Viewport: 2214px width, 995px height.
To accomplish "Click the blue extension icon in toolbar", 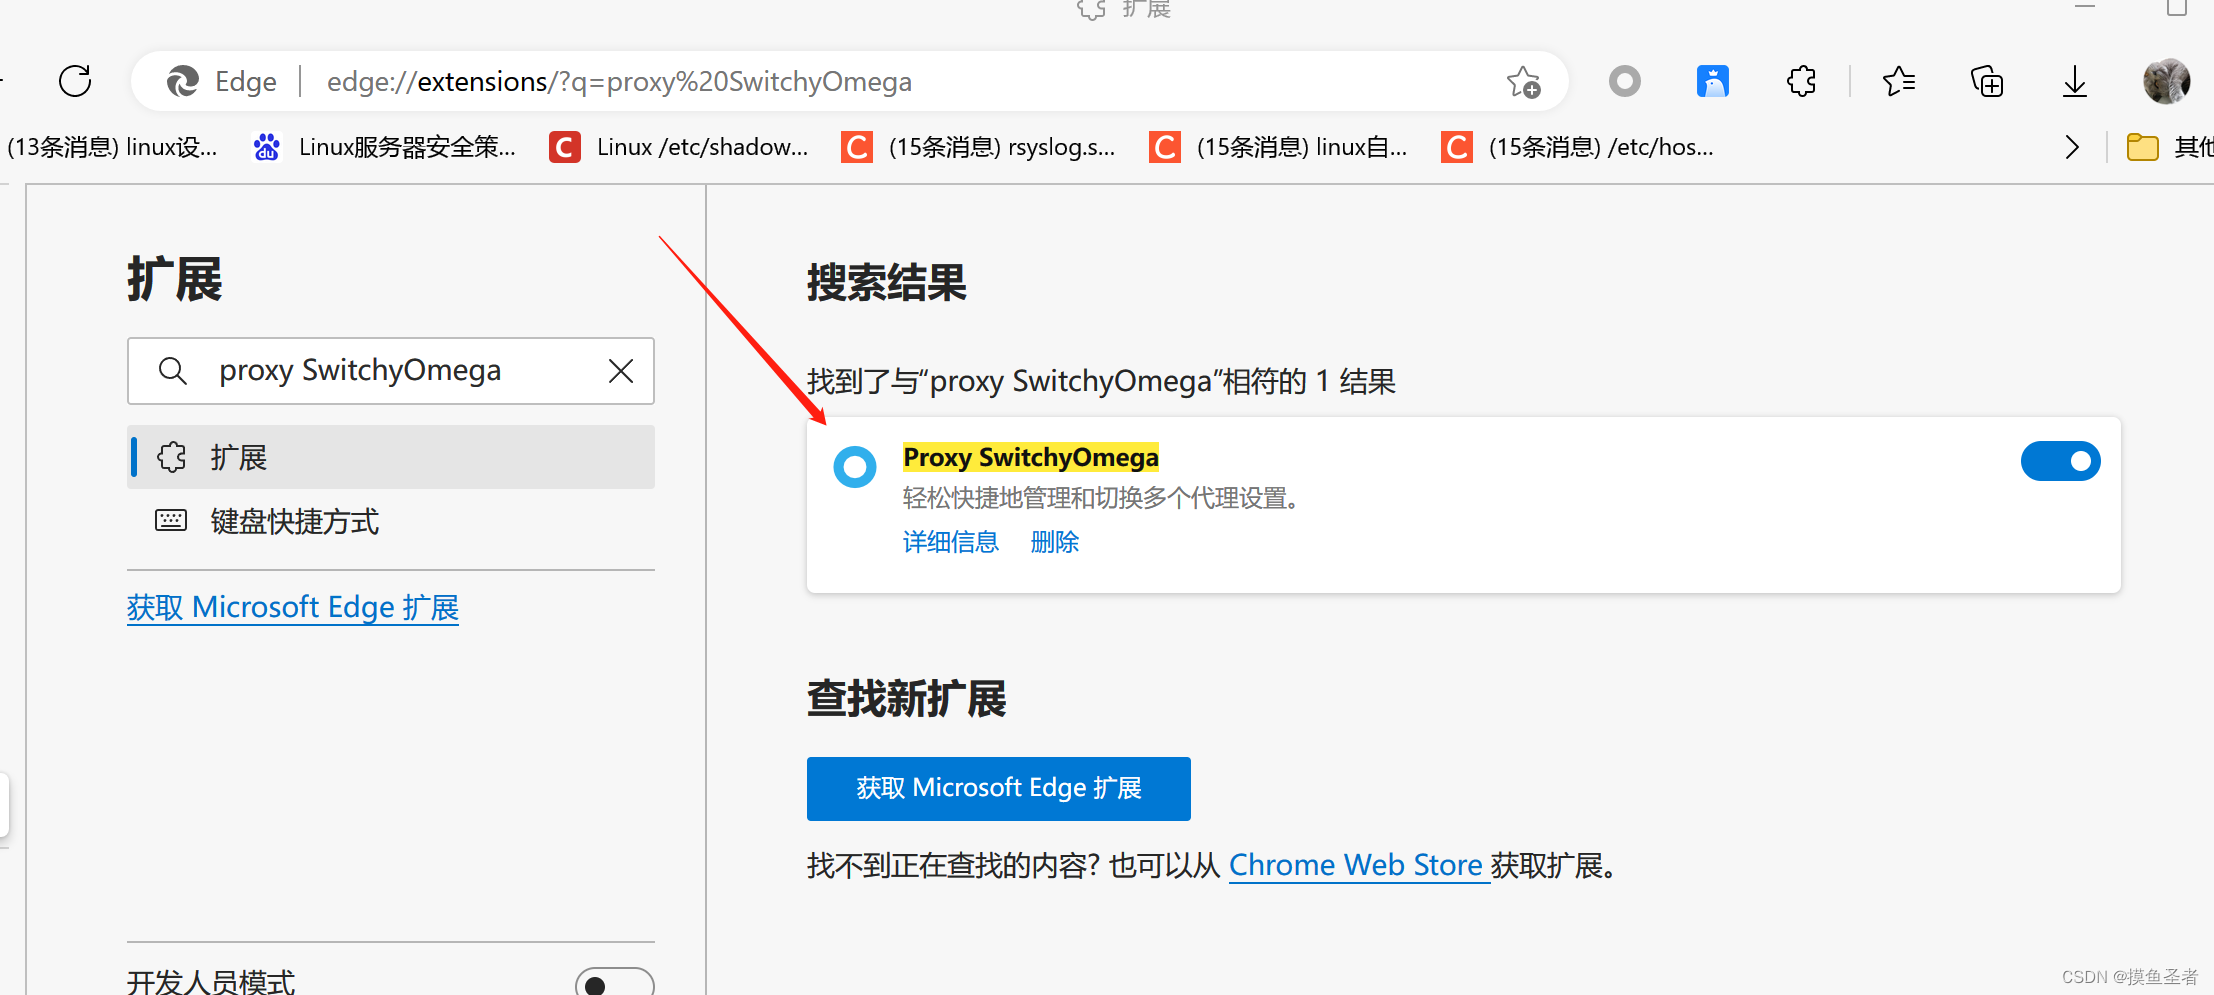I will click(1713, 81).
